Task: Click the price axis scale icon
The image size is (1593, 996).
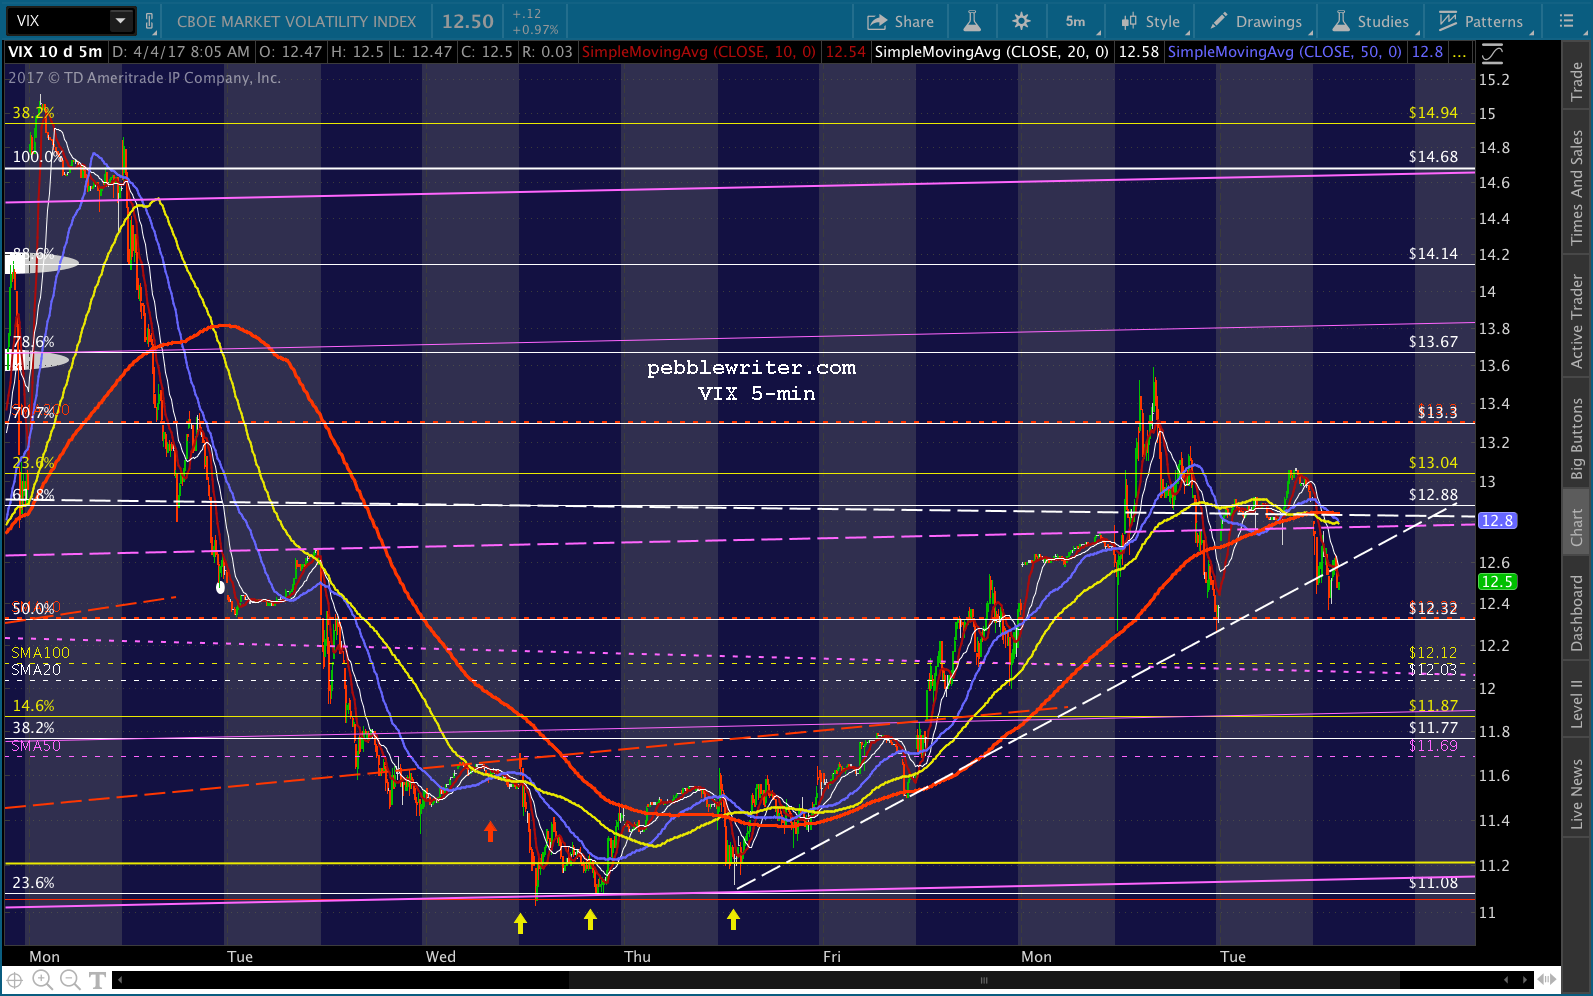Action: tap(1492, 53)
